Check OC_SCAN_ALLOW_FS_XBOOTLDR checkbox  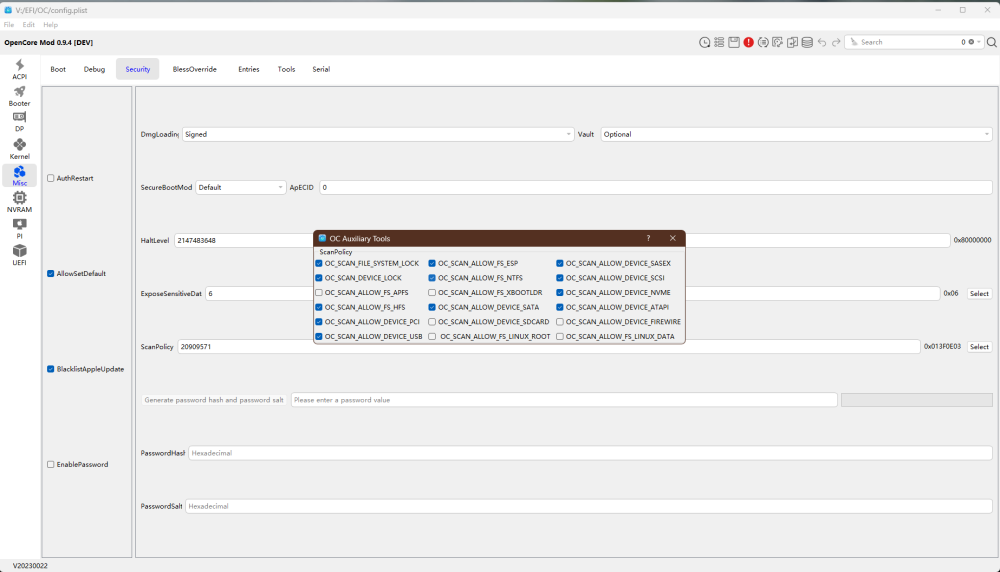pos(432,293)
